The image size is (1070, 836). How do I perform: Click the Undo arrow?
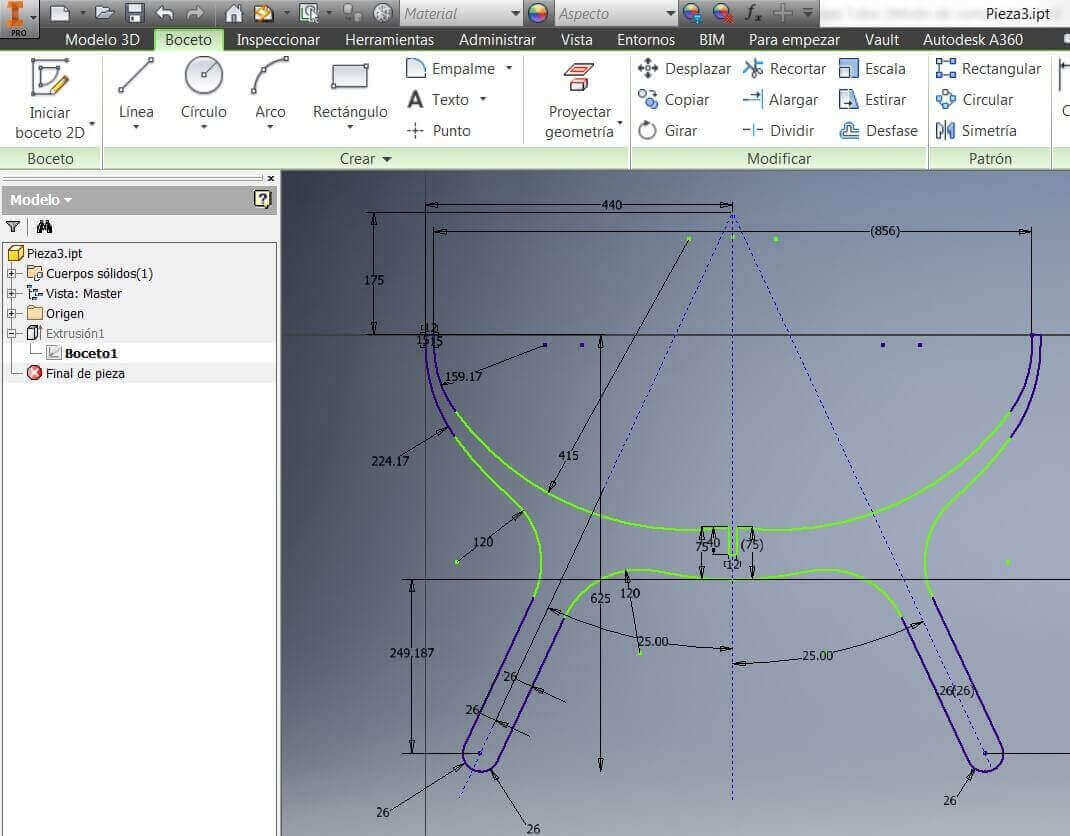(164, 13)
